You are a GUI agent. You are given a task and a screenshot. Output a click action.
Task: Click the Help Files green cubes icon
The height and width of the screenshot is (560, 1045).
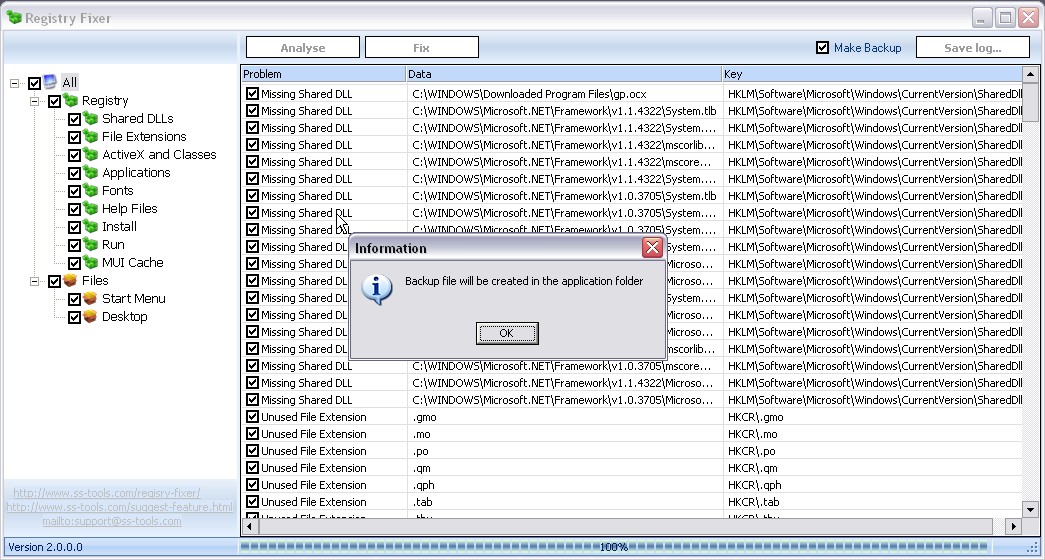90,209
